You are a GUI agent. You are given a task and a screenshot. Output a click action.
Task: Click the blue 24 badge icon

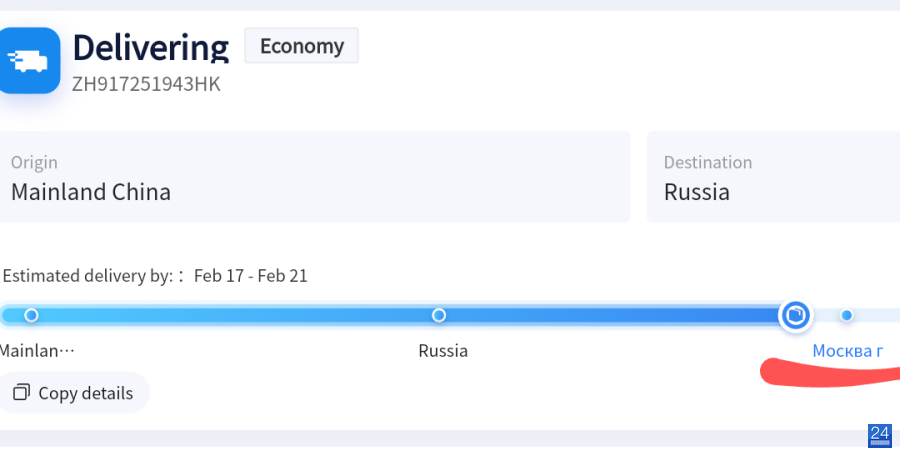pyautogui.click(x=879, y=435)
